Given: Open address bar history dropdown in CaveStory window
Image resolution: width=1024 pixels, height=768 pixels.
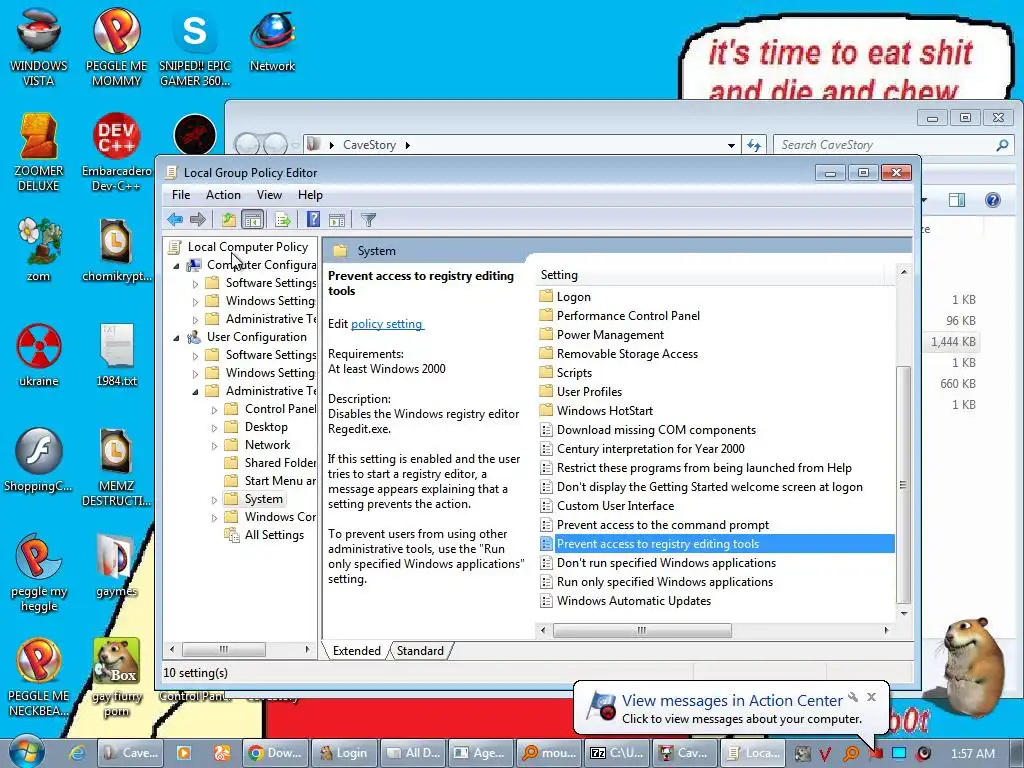Looking at the screenshot, I should (x=731, y=146).
